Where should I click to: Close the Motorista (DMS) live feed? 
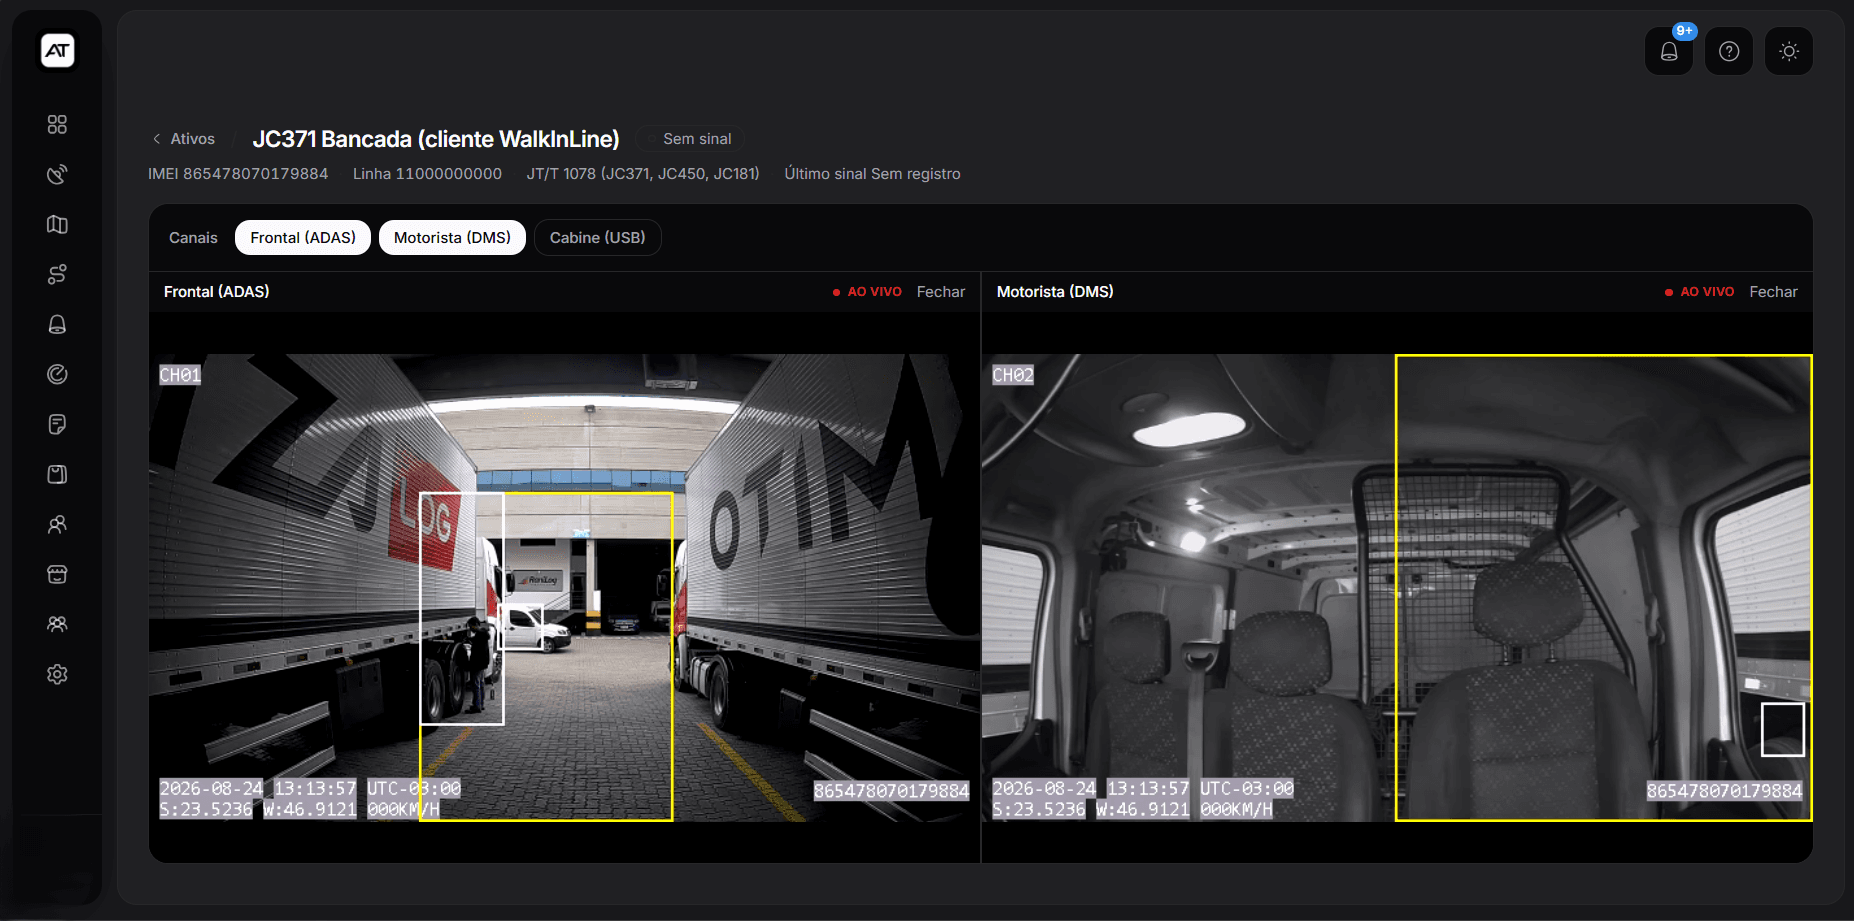(x=1773, y=292)
